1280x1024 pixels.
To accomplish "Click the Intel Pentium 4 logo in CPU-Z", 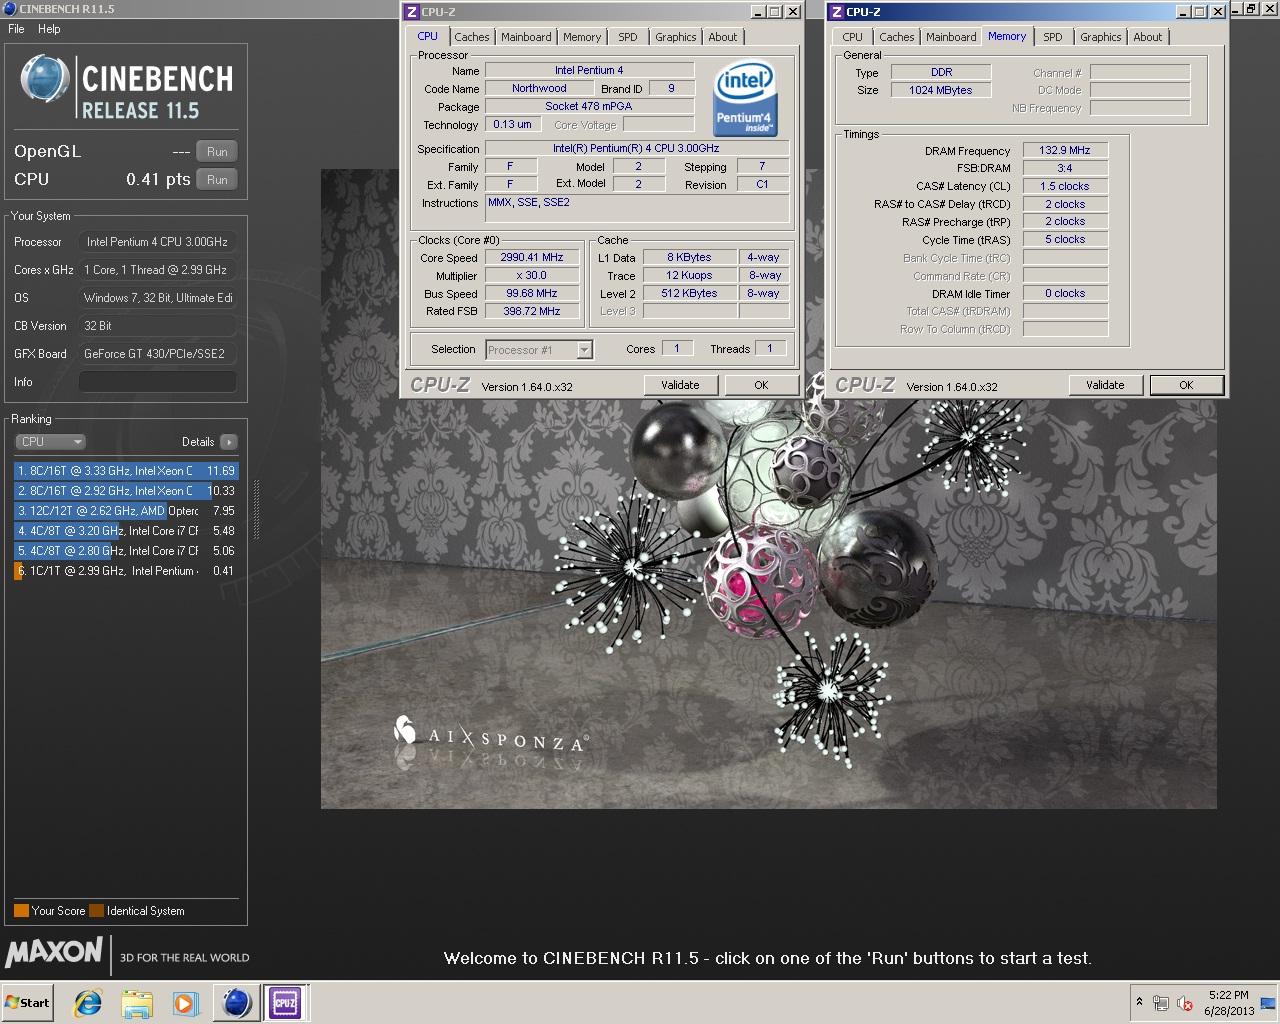I will [x=744, y=99].
